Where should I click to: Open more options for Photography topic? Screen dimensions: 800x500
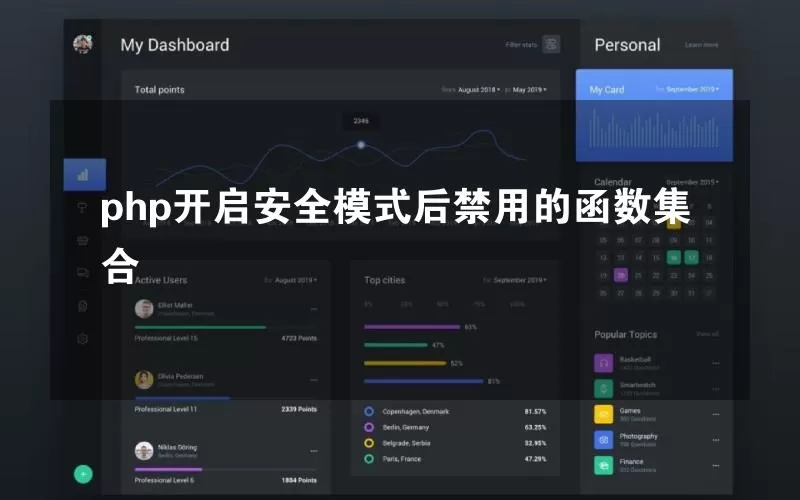pos(716,440)
